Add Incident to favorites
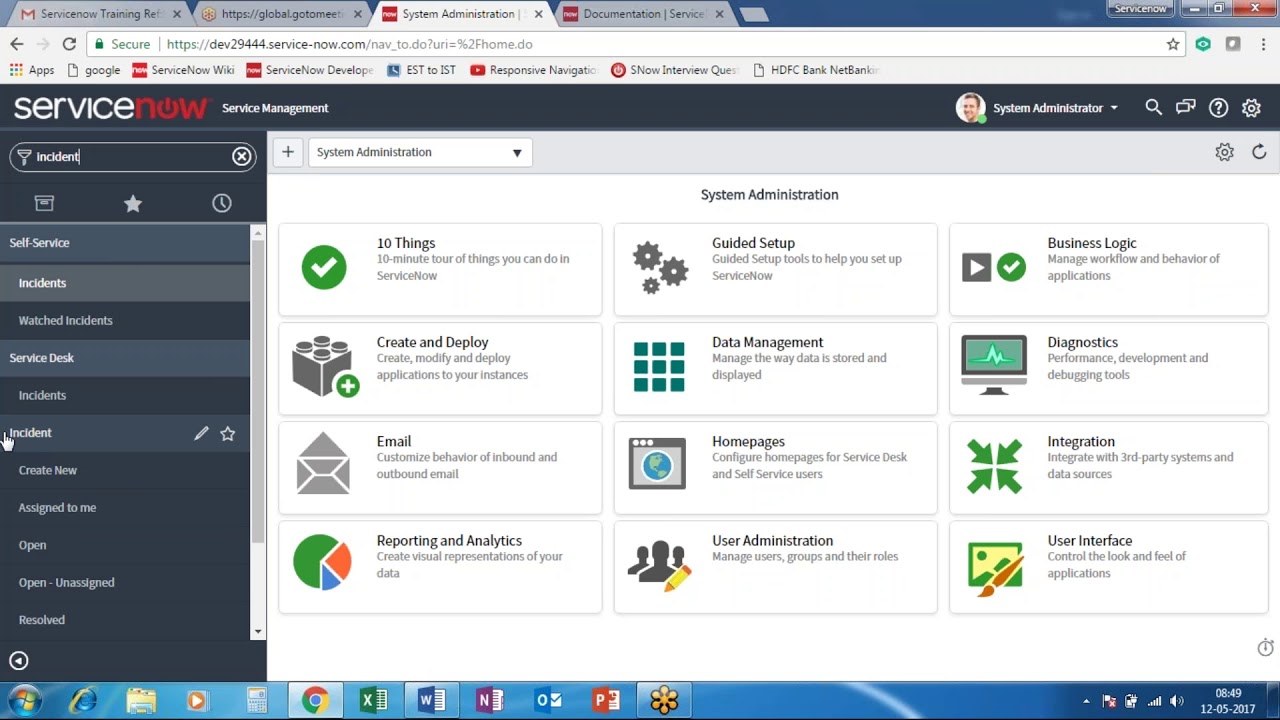This screenshot has width=1280, height=720. (x=228, y=433)
